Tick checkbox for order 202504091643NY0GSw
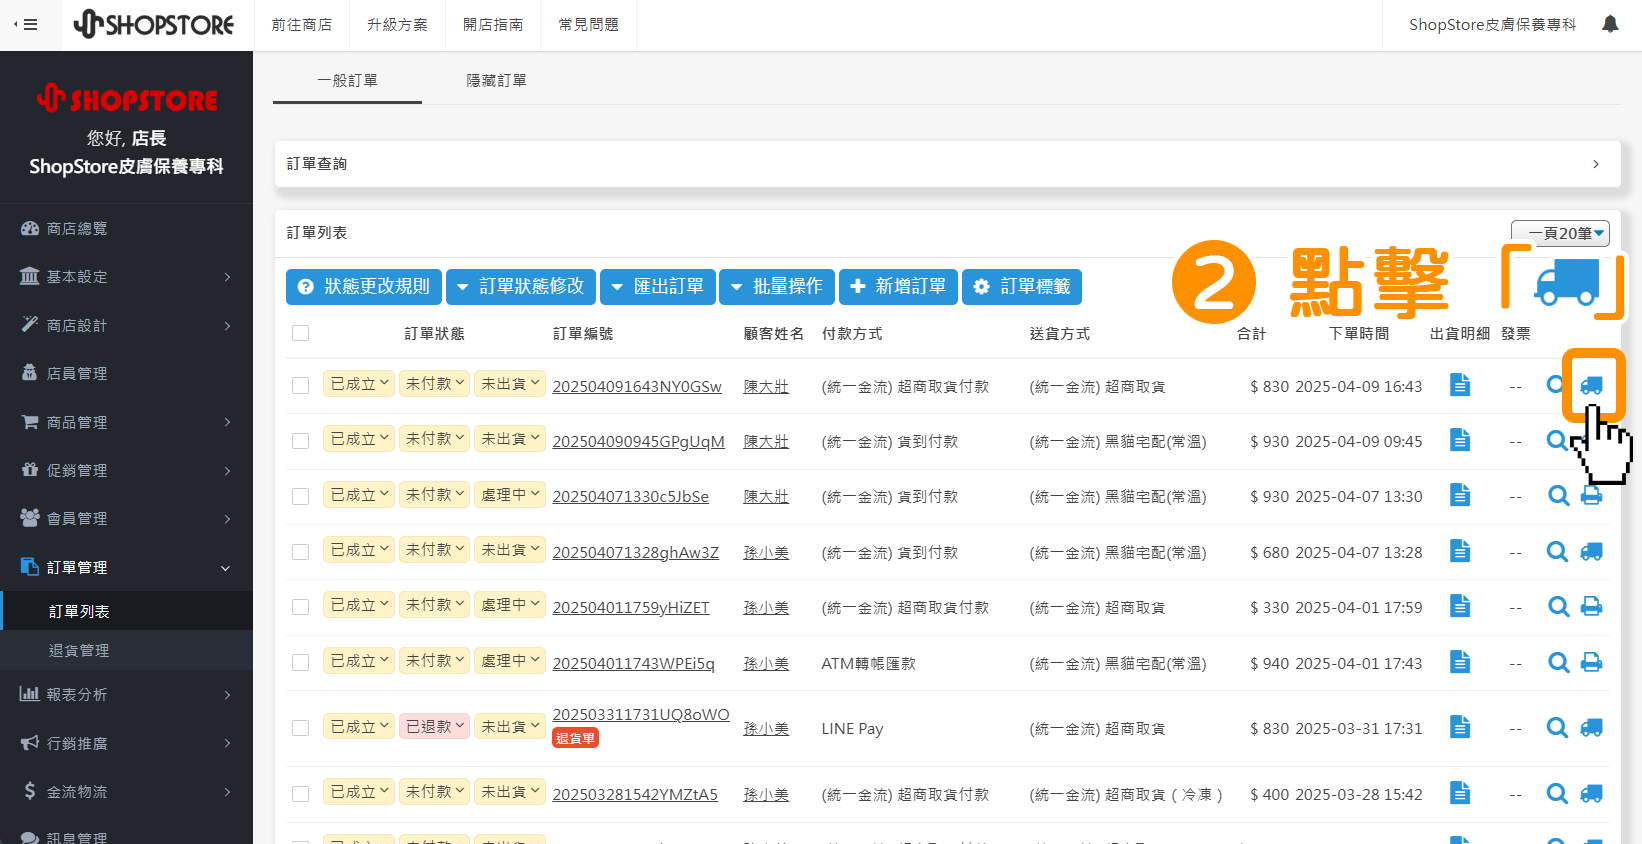Image resolution: width=1642 pixels, height=844 pixels. click(300, 385)
